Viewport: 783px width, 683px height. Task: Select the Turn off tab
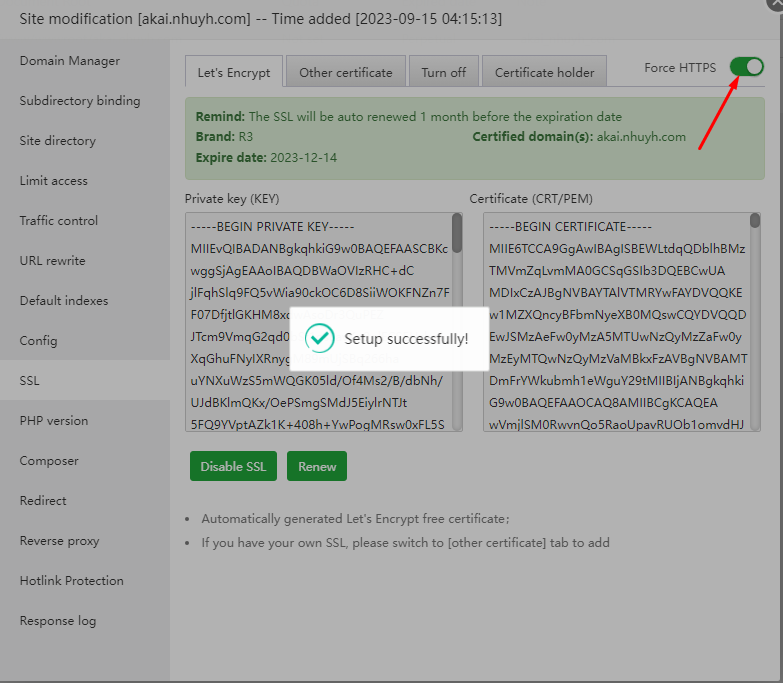tap(443, 72)
